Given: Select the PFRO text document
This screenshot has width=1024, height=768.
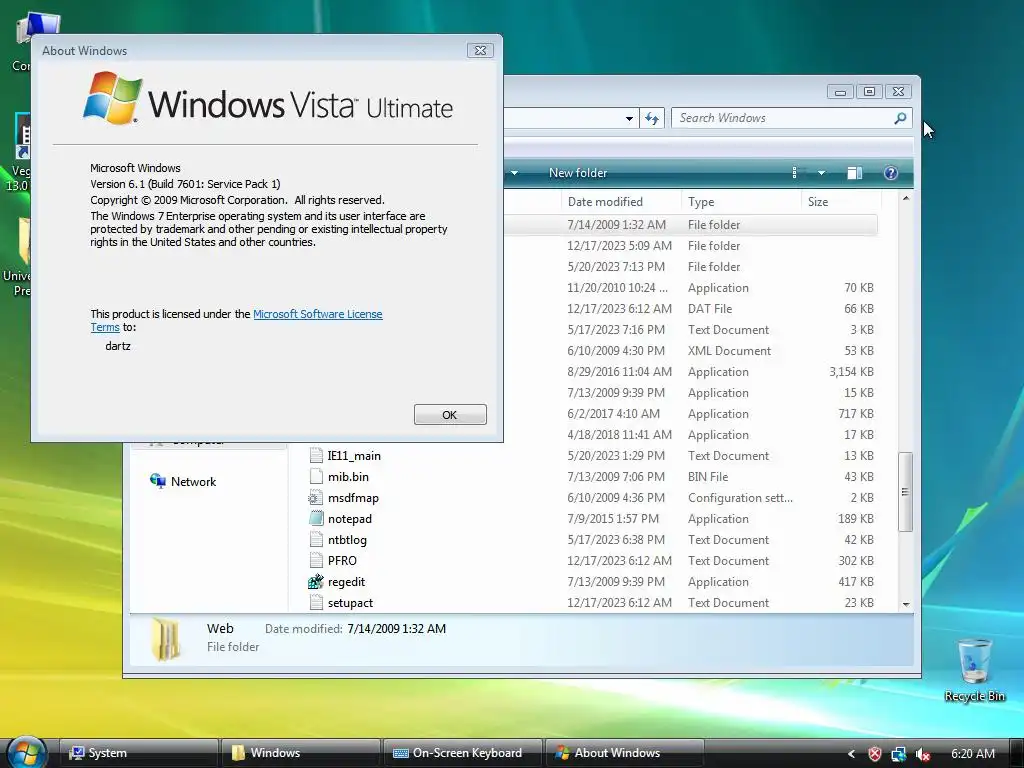Looking at the screenshot, I should [342, 561].
